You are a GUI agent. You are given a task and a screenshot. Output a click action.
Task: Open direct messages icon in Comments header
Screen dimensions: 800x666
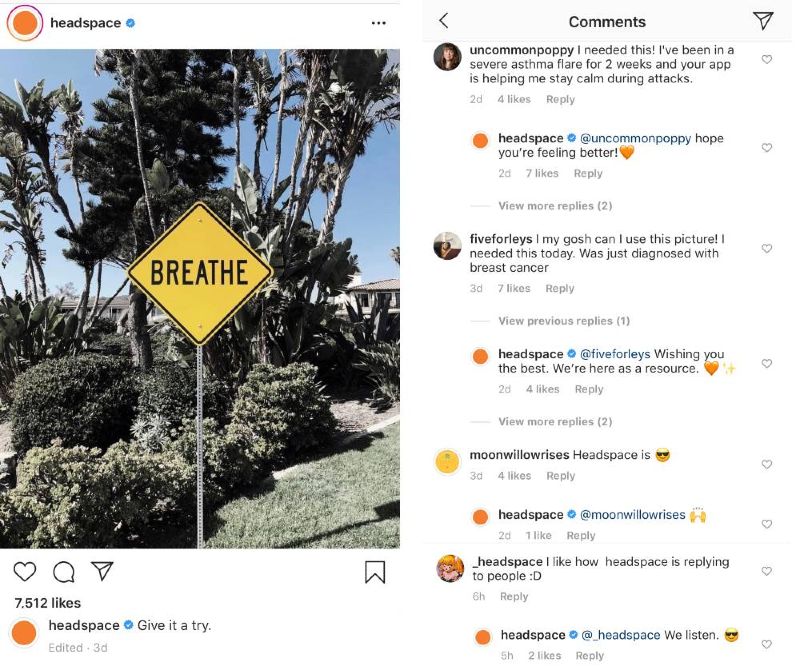click(763, 21)
